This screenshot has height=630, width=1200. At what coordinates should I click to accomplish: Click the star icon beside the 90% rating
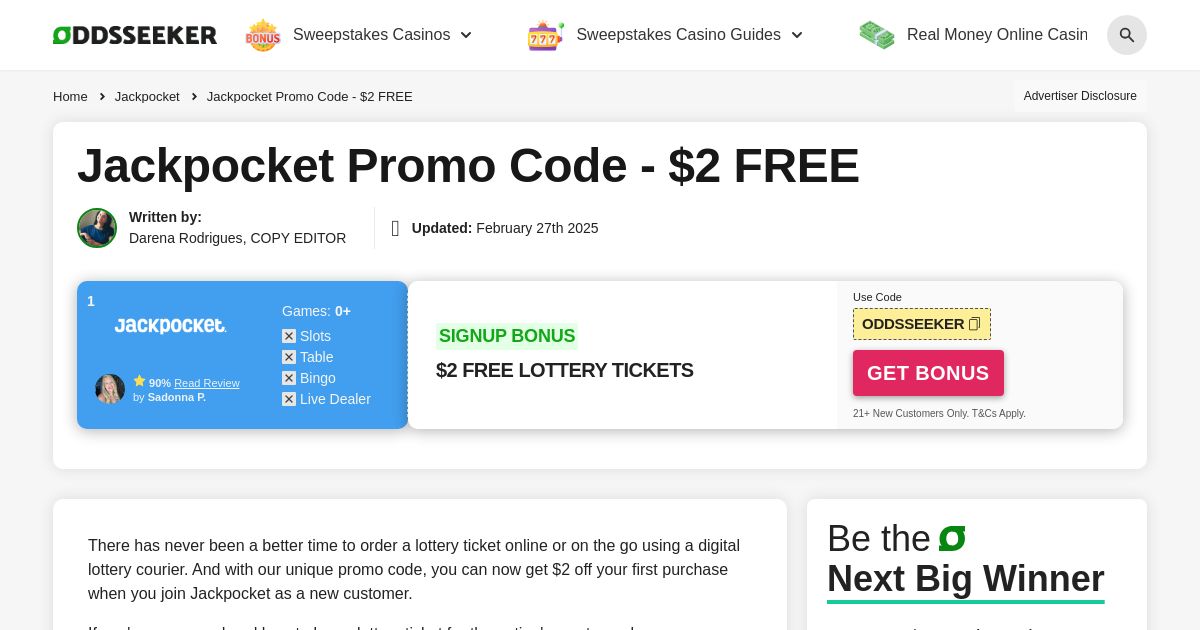pos(140,381)
